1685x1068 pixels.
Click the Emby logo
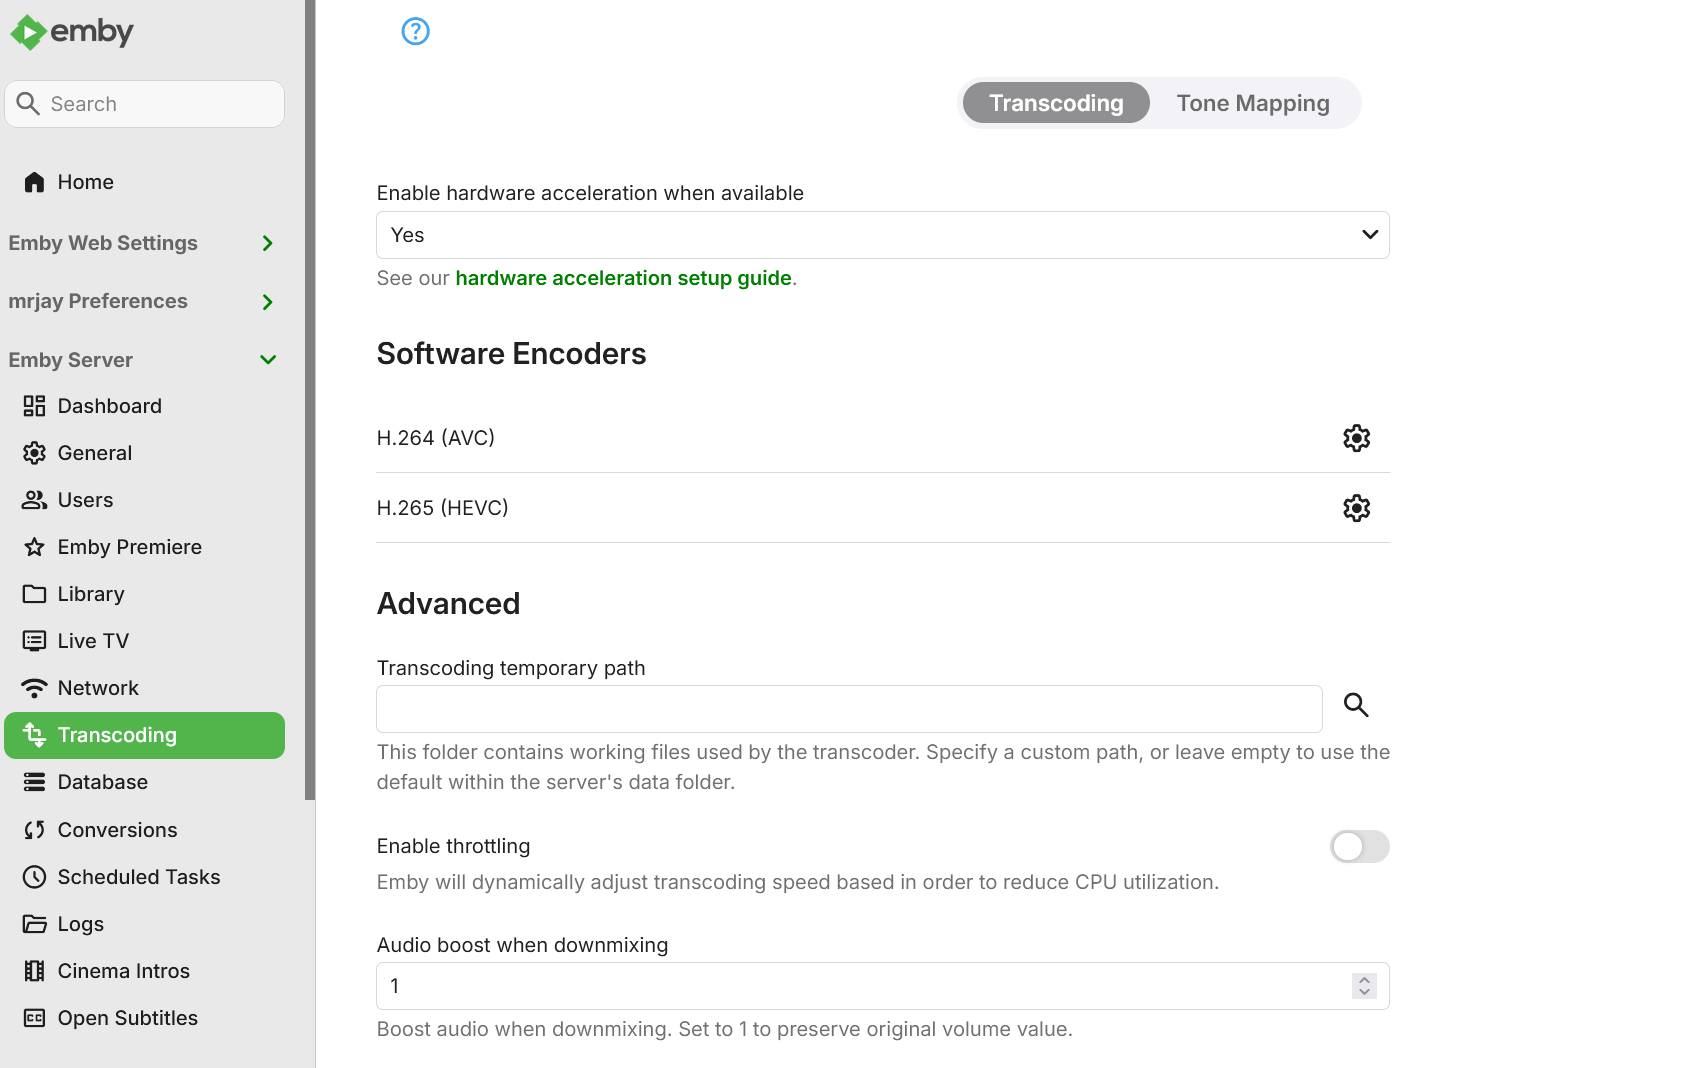[72, 32]
